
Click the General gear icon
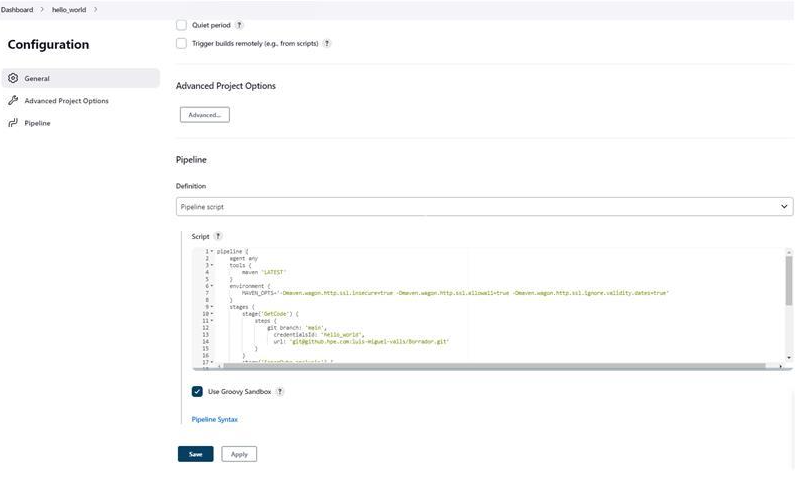coord(13,78)
